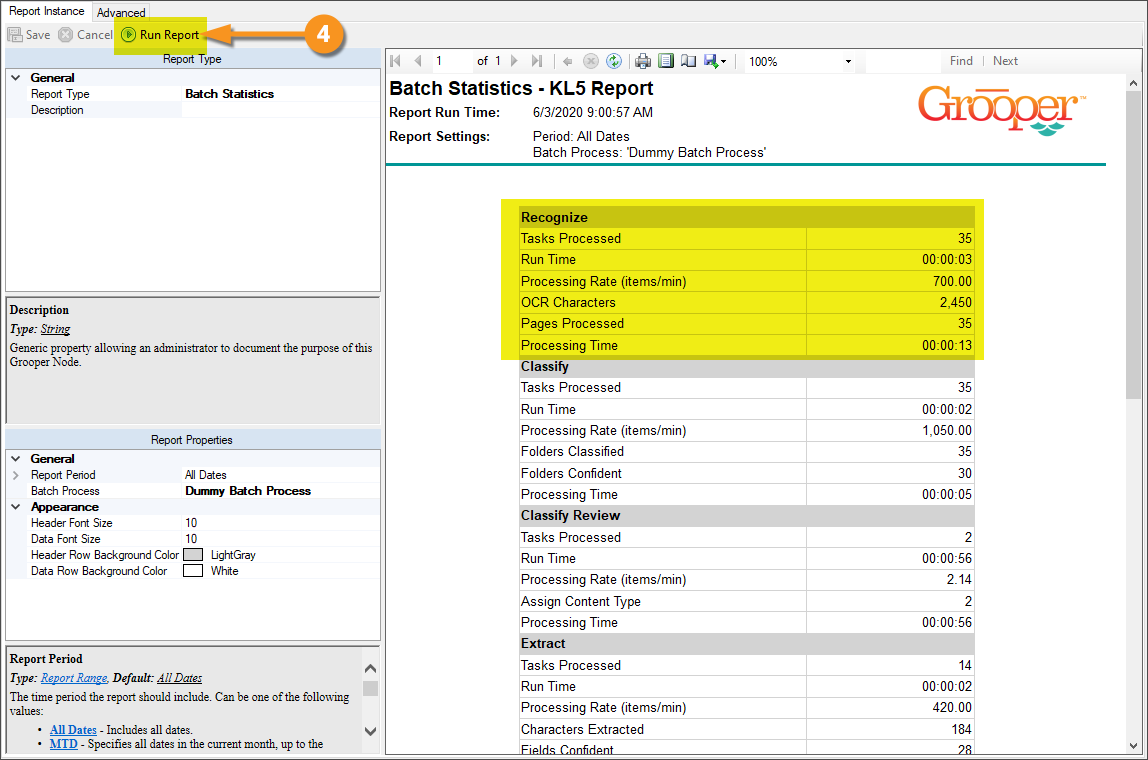Click the Find text input box
Viewport: 1148px width, 760px height.
point(902,62)
